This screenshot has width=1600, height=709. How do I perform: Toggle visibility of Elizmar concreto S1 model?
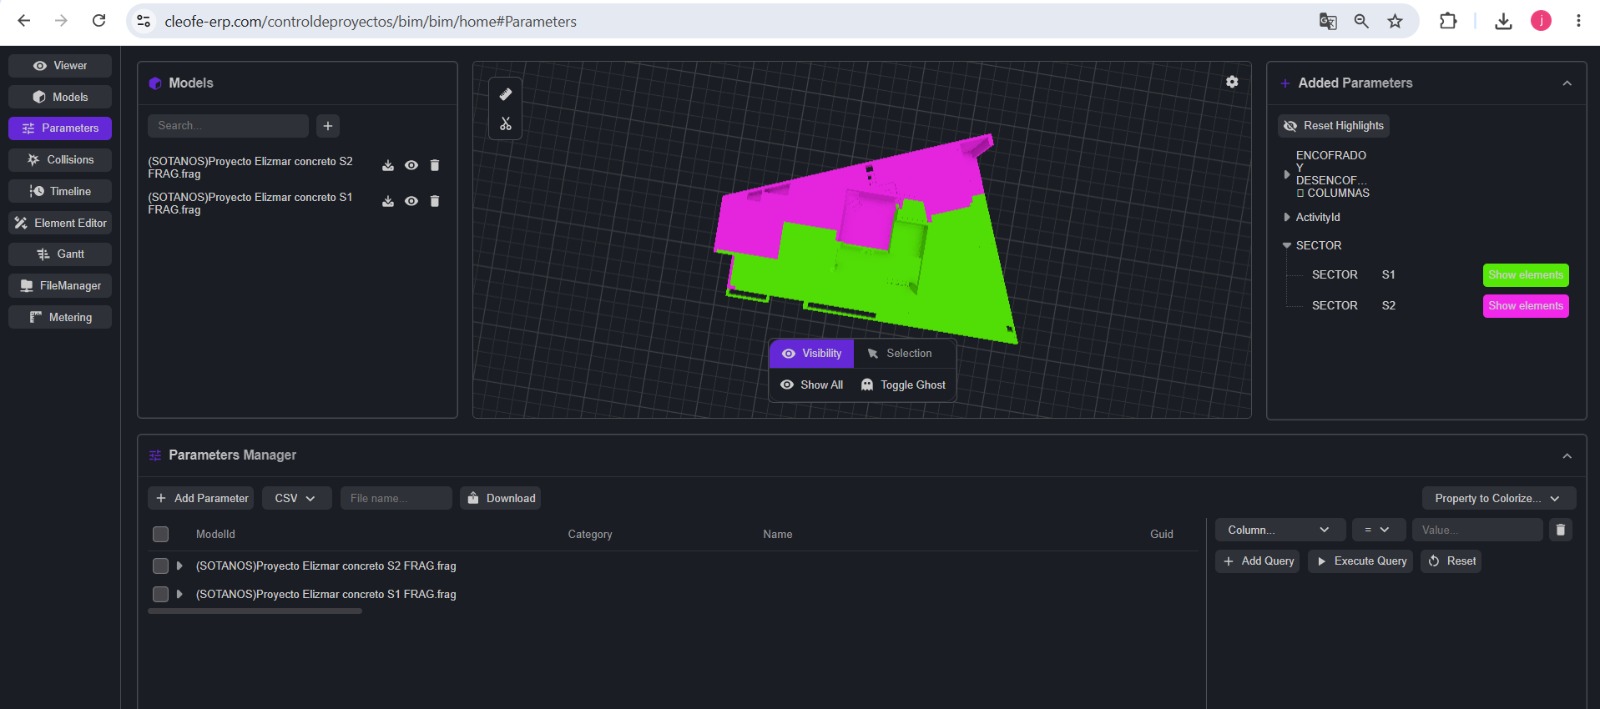click(x=411, y=202)
